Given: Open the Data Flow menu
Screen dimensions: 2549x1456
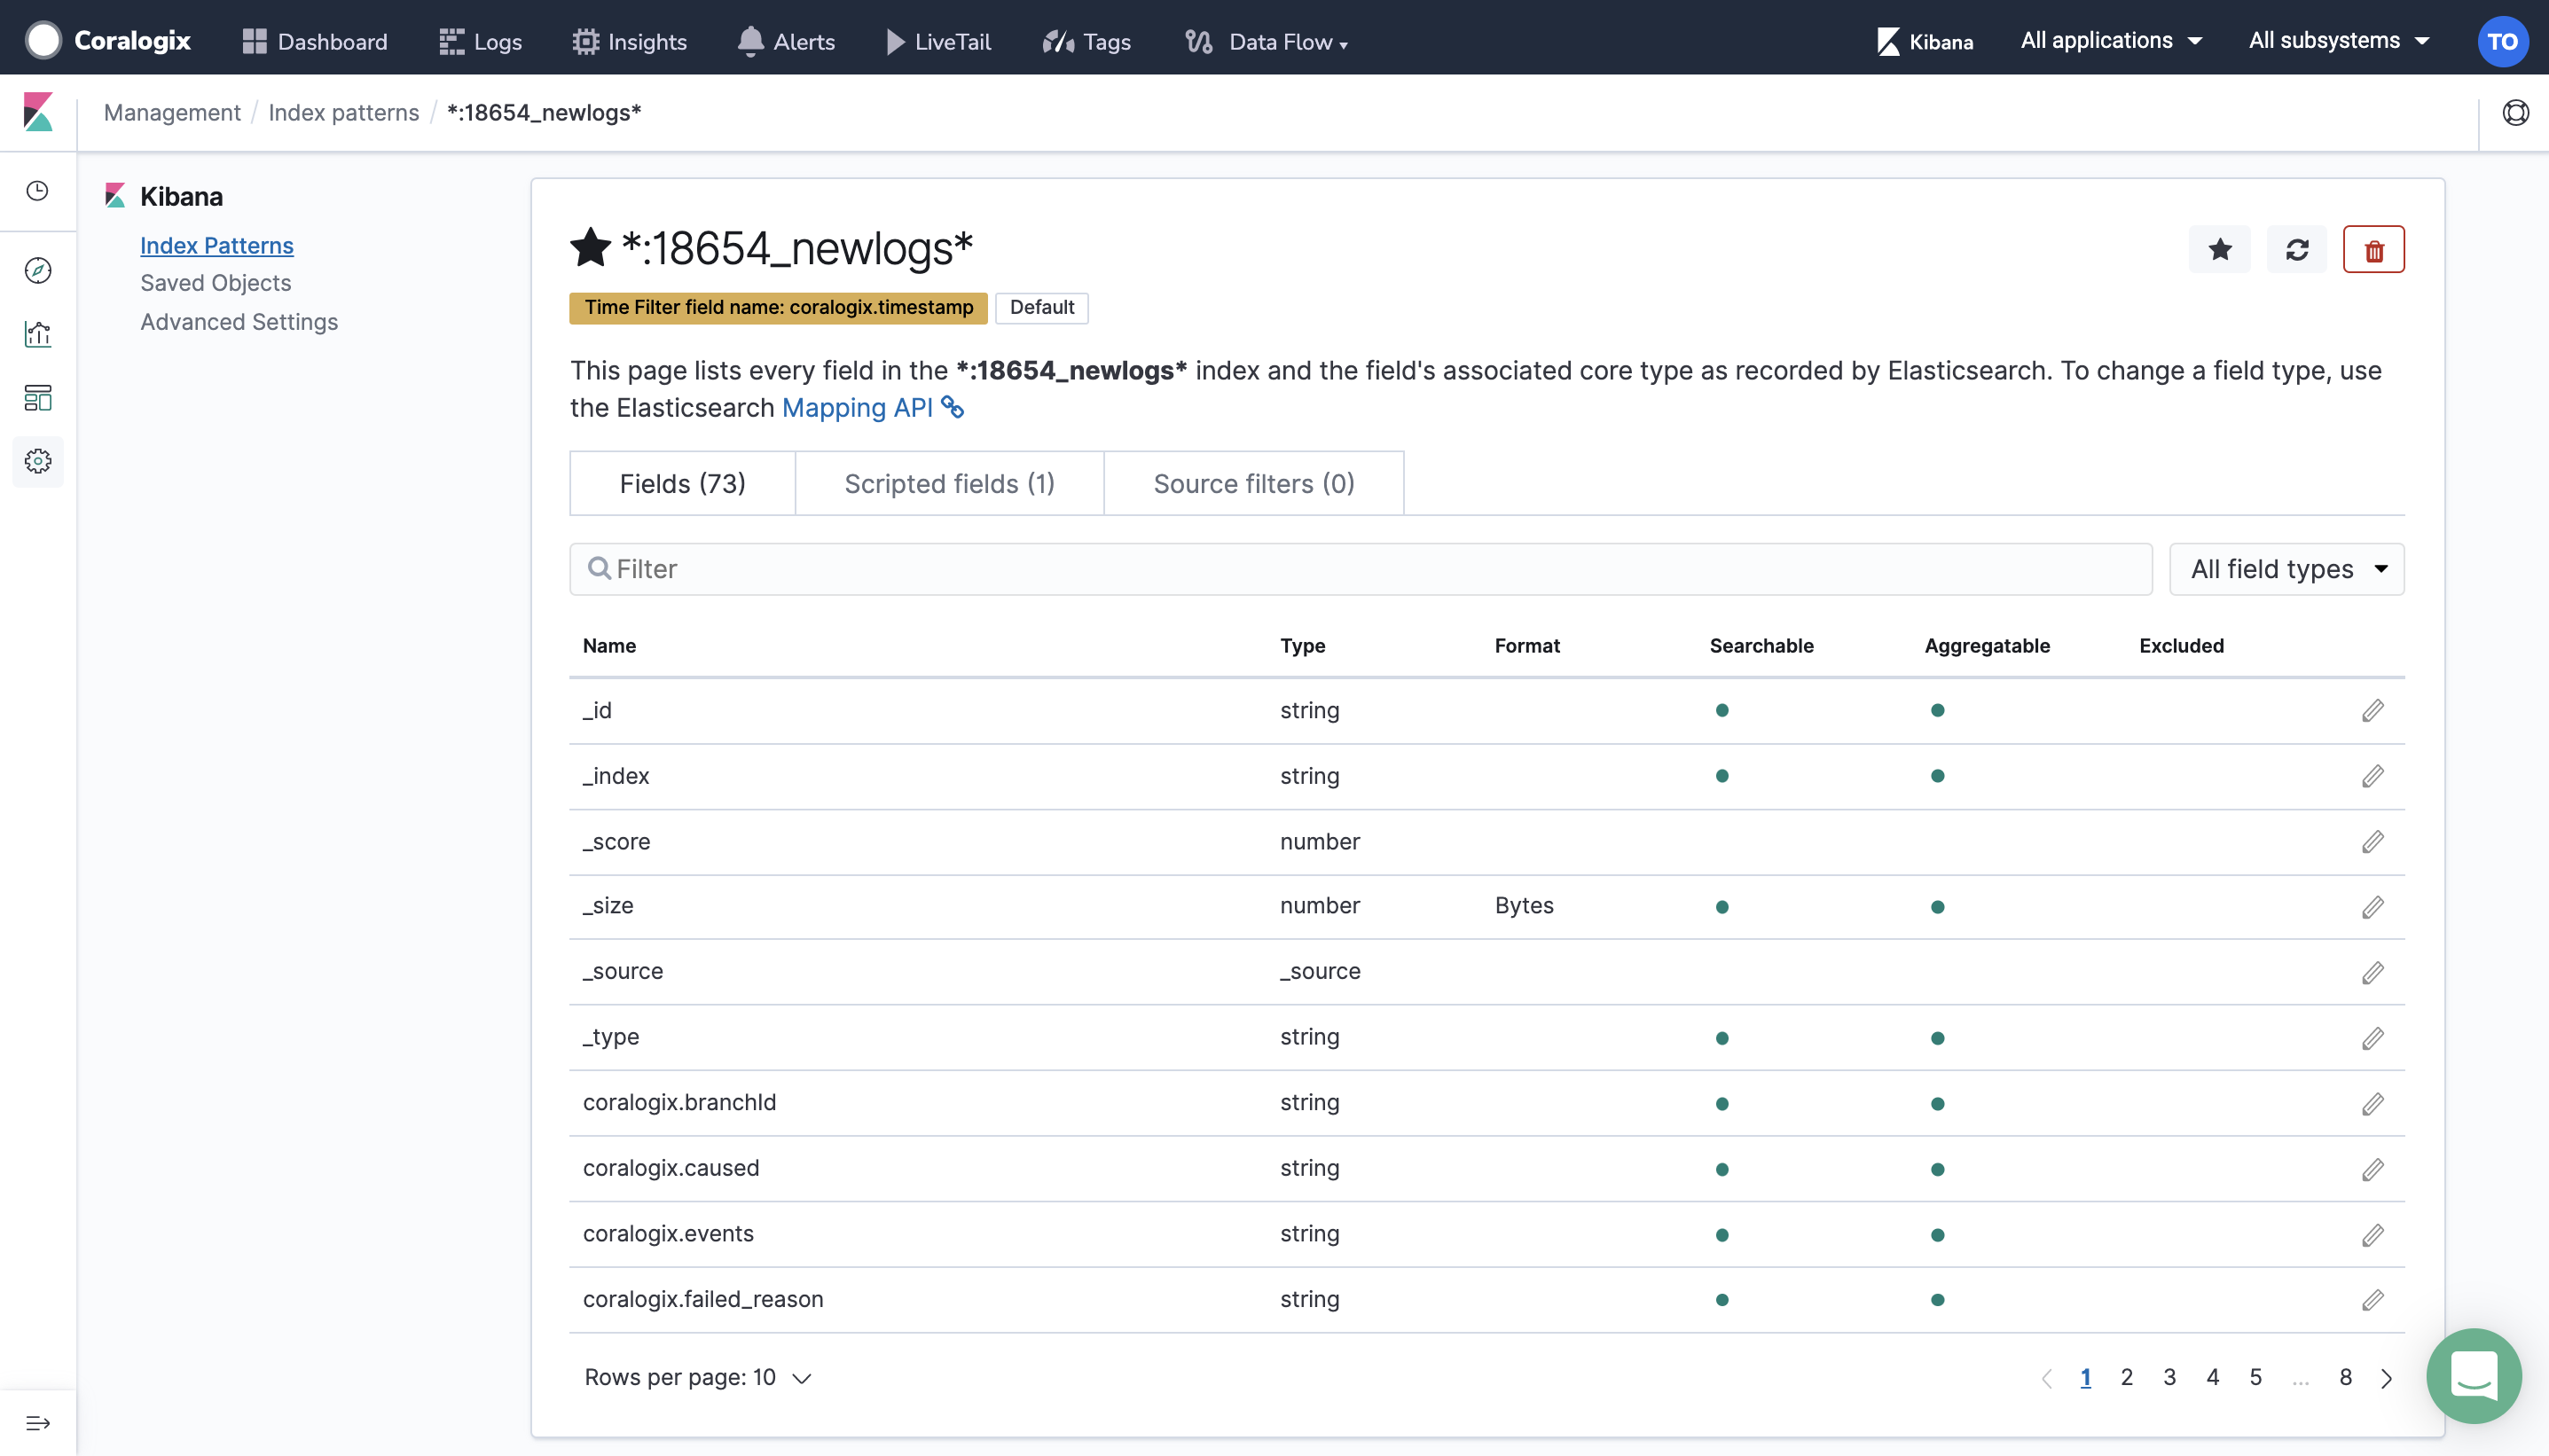Looking at the screenshot, I should (x=1267, y=41).
